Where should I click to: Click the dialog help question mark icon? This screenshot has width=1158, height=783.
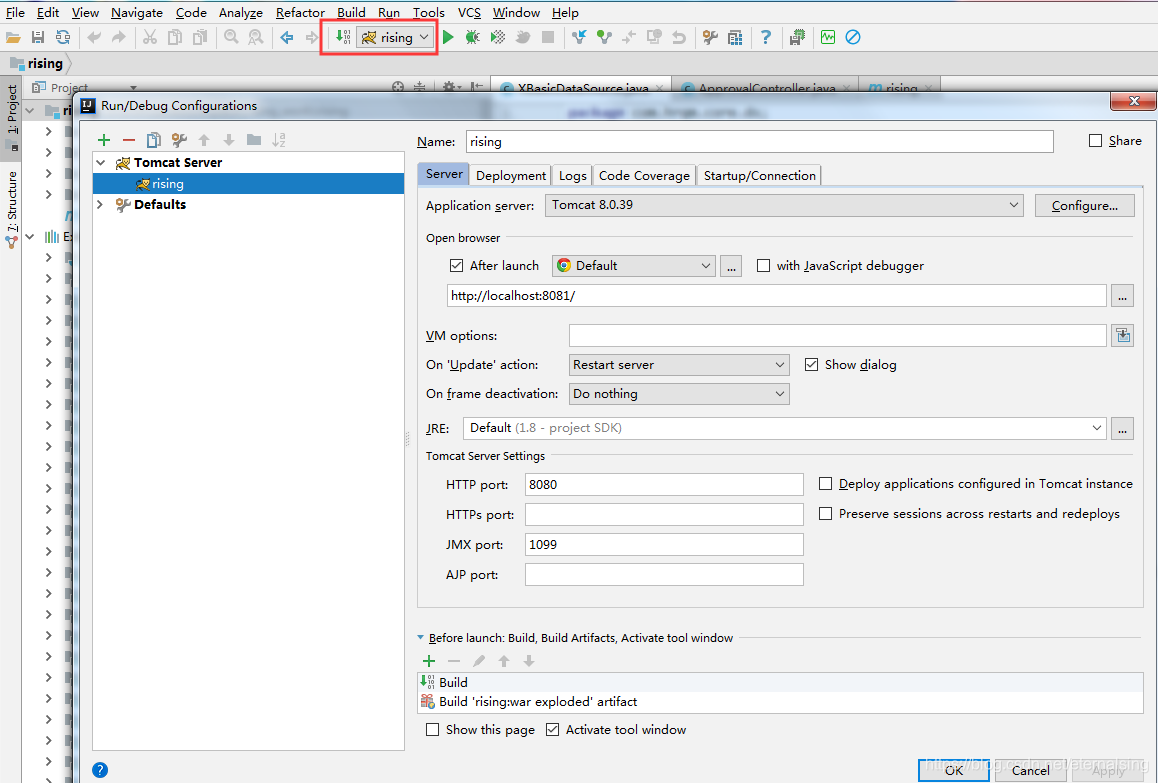pos(100,770)
